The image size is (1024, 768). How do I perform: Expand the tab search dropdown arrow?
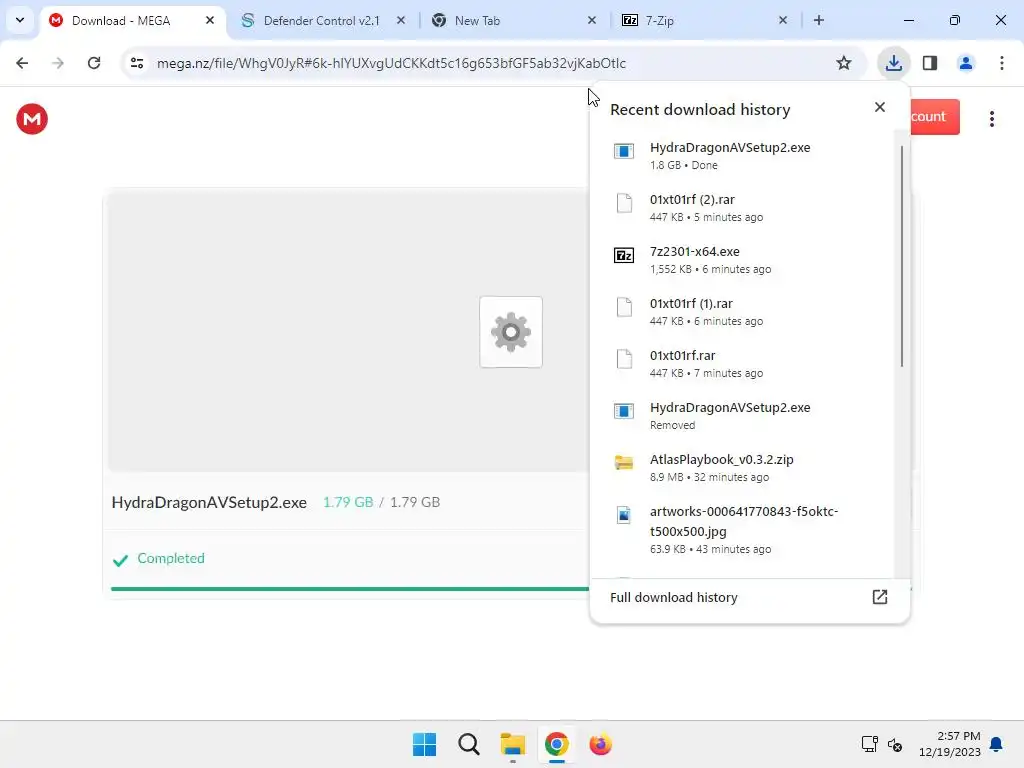[20, 20]
